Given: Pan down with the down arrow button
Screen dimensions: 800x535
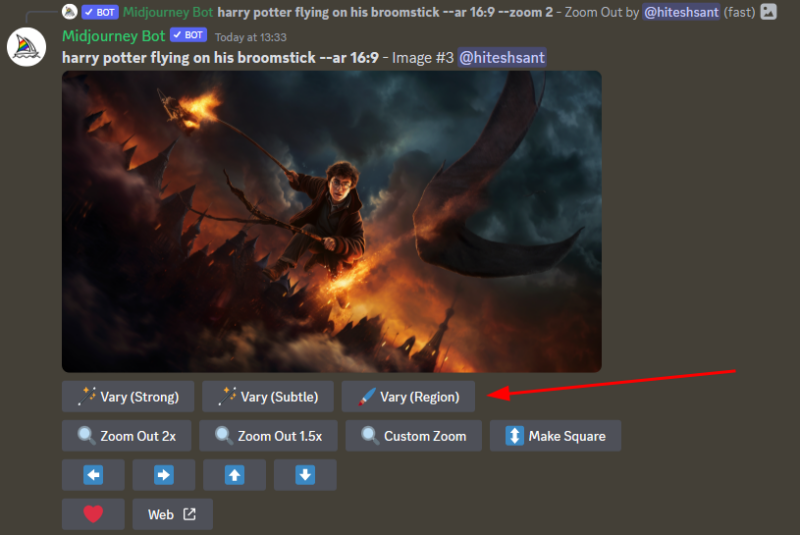Looking at the screenshot, I should point(305,475).
